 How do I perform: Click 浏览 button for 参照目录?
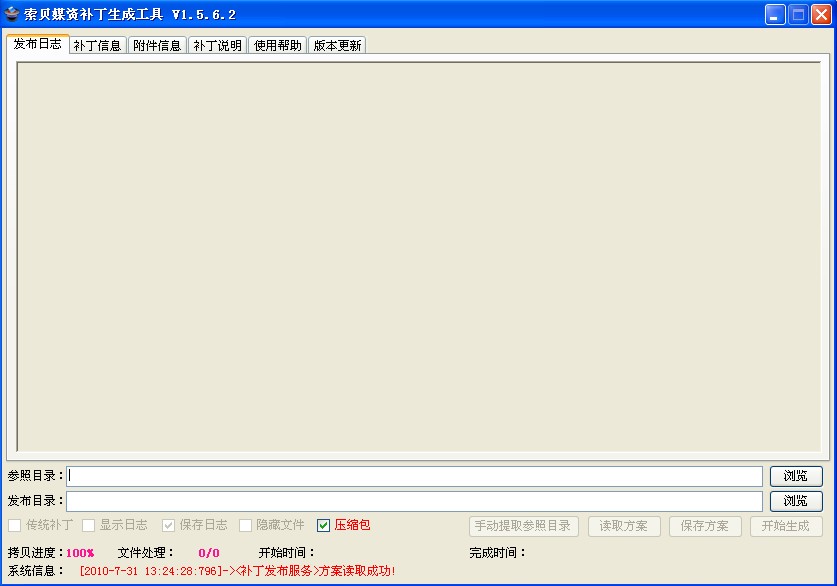pyautogui.click(x=796, y=476)
